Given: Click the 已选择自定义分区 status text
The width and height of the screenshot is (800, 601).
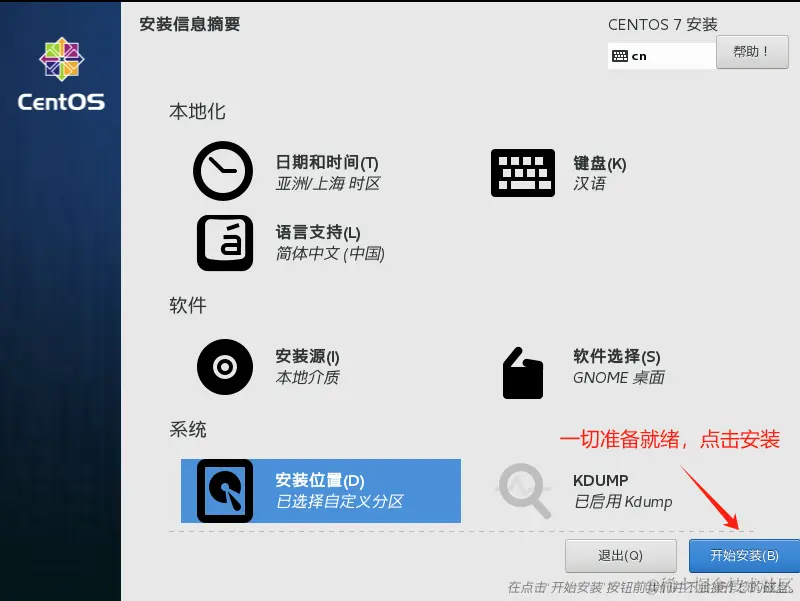Looking at the screenshot, I should coord(339,502).
